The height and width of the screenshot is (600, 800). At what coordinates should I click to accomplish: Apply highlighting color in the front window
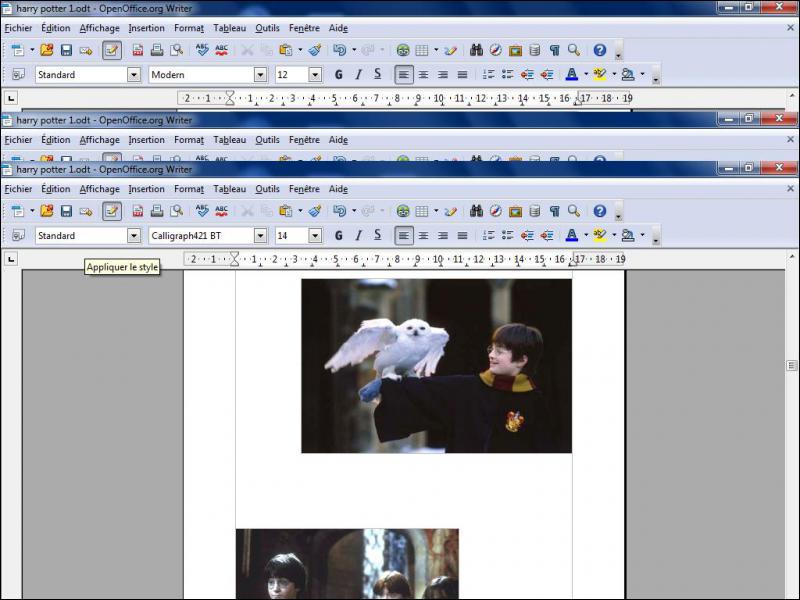pyautogui.click(x=600, y=235)
